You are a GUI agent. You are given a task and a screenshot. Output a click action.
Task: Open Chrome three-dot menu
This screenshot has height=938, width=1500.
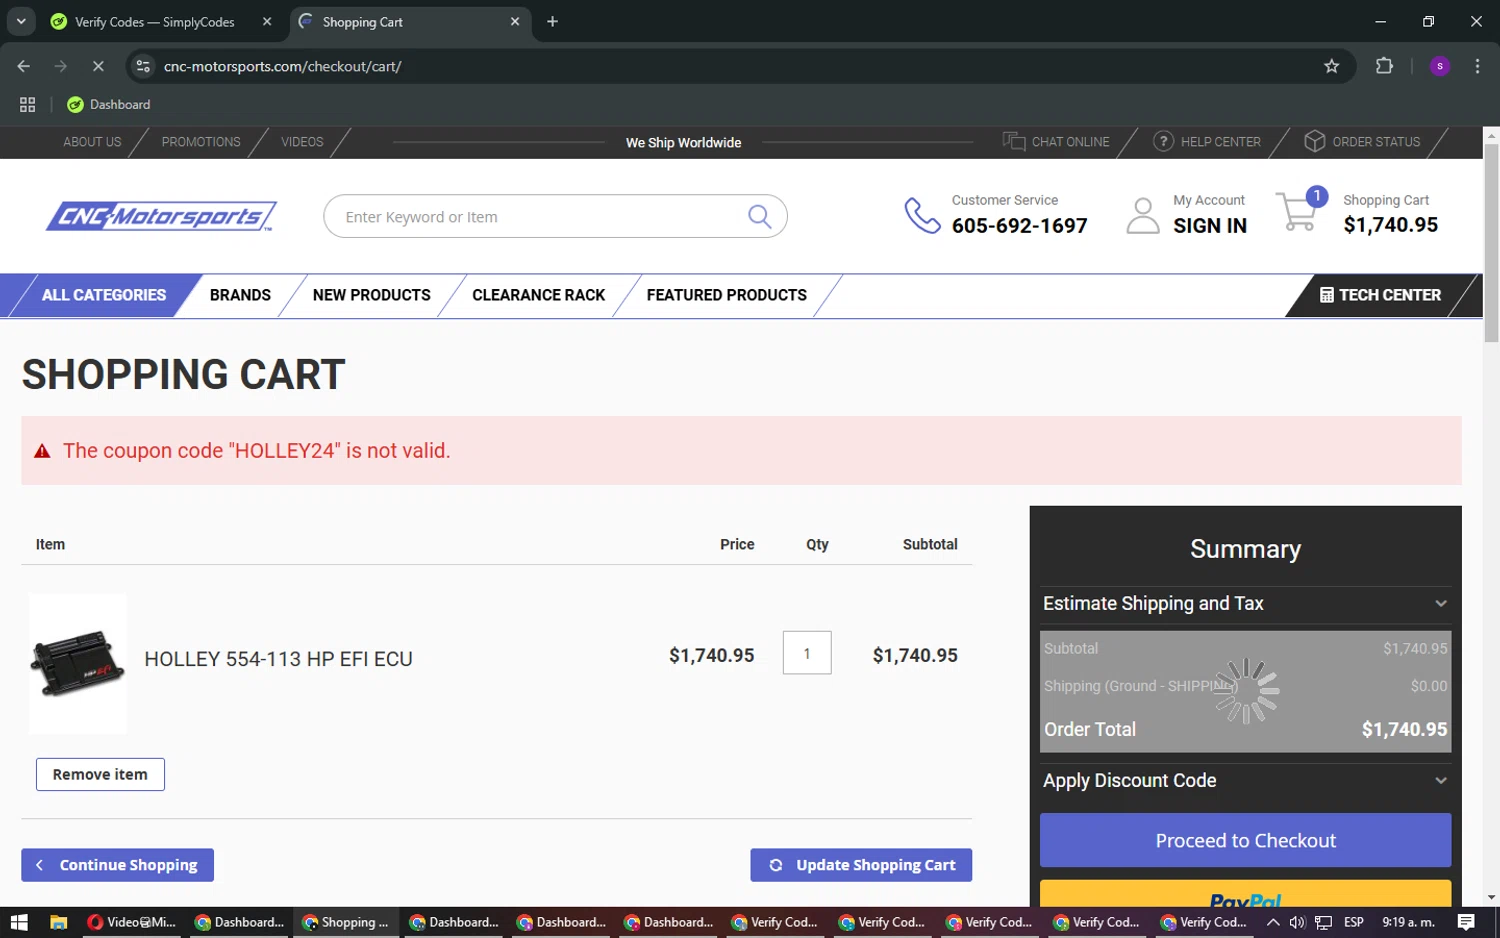pyautogui.click(x=1477, y=66)
